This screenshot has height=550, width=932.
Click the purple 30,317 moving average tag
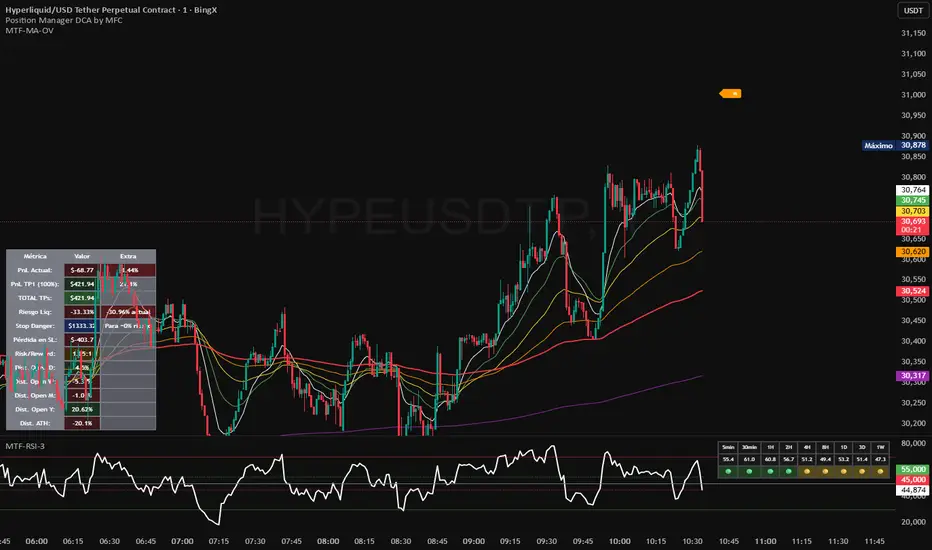(913, 376)
